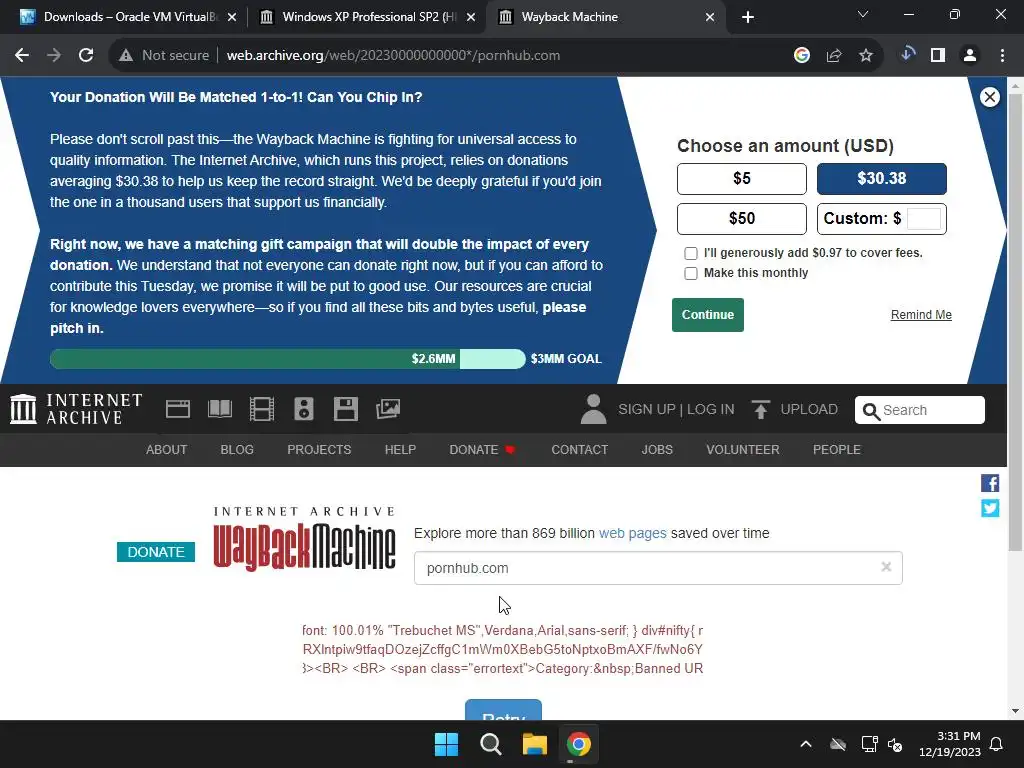Open the Texts book icon
Viewport: 1024px width, 768px height.
pos(219,409)
